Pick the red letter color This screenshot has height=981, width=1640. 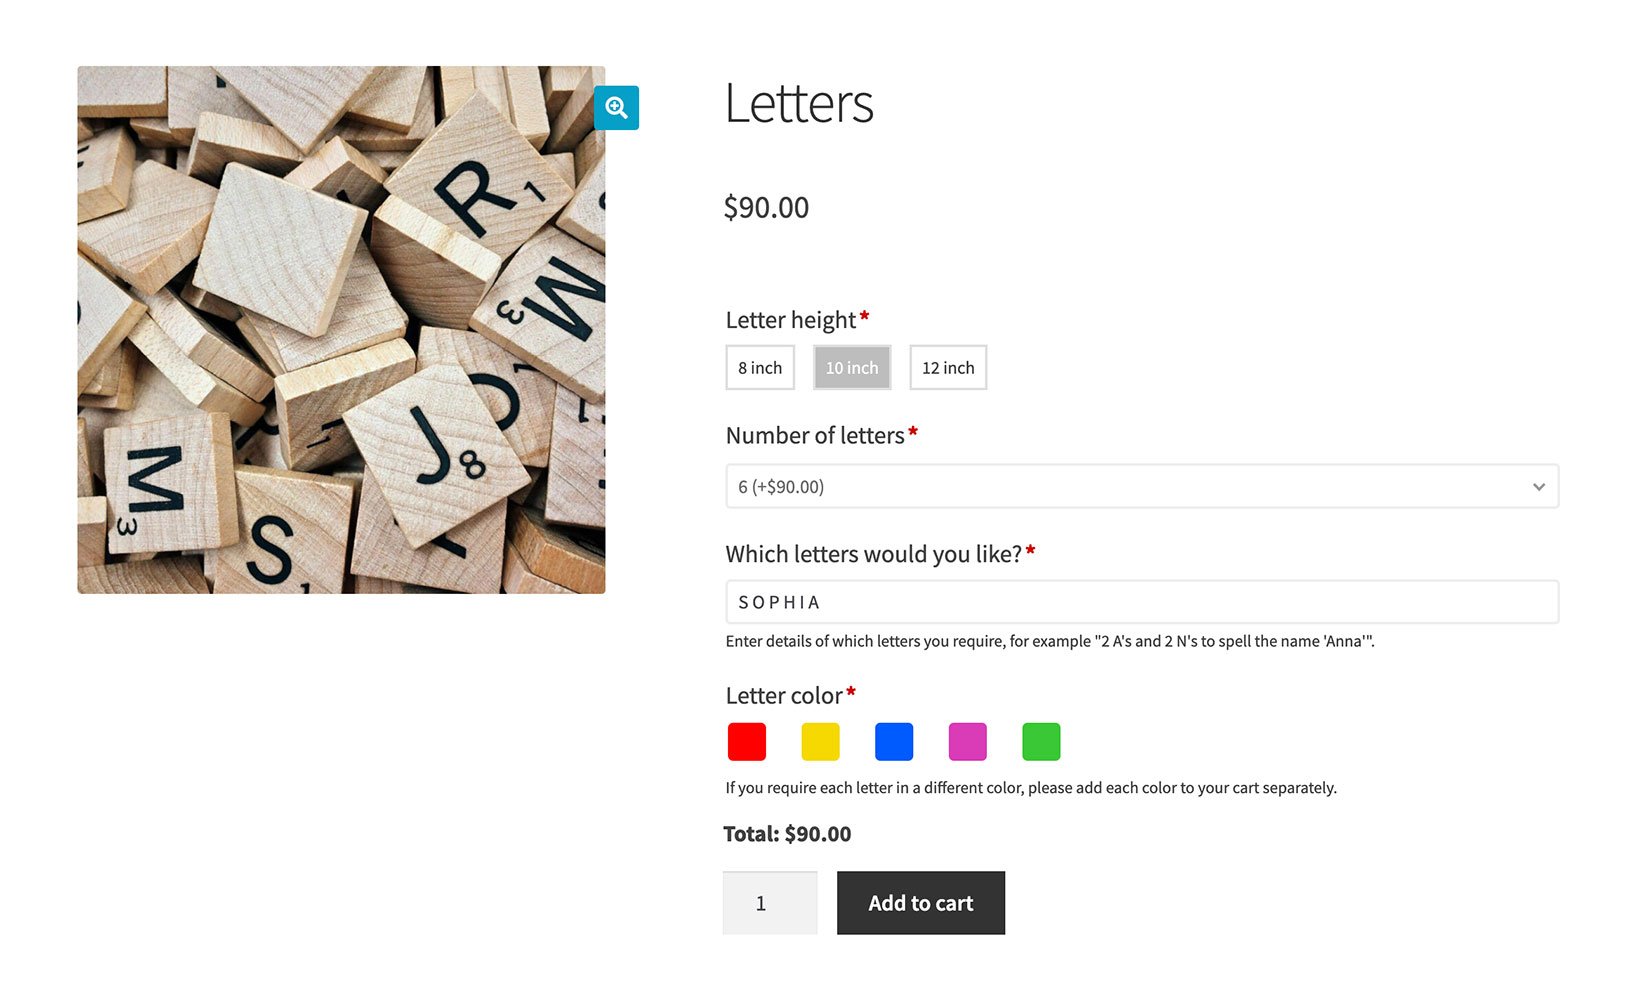(746, 741)
